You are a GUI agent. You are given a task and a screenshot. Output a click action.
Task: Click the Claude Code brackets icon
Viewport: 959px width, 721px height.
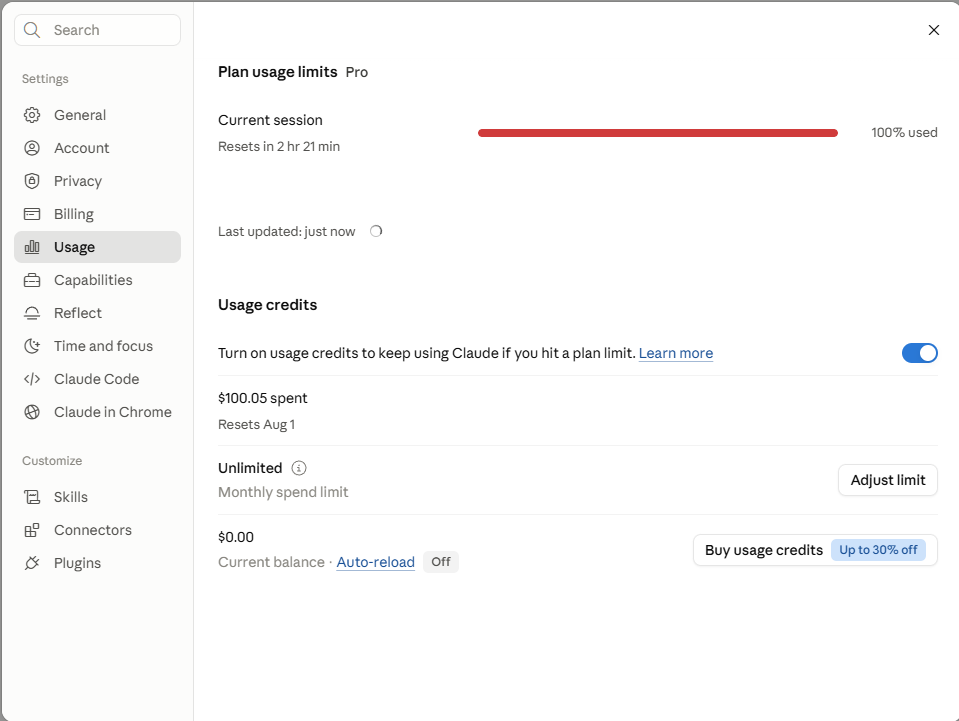click(32, 379)
